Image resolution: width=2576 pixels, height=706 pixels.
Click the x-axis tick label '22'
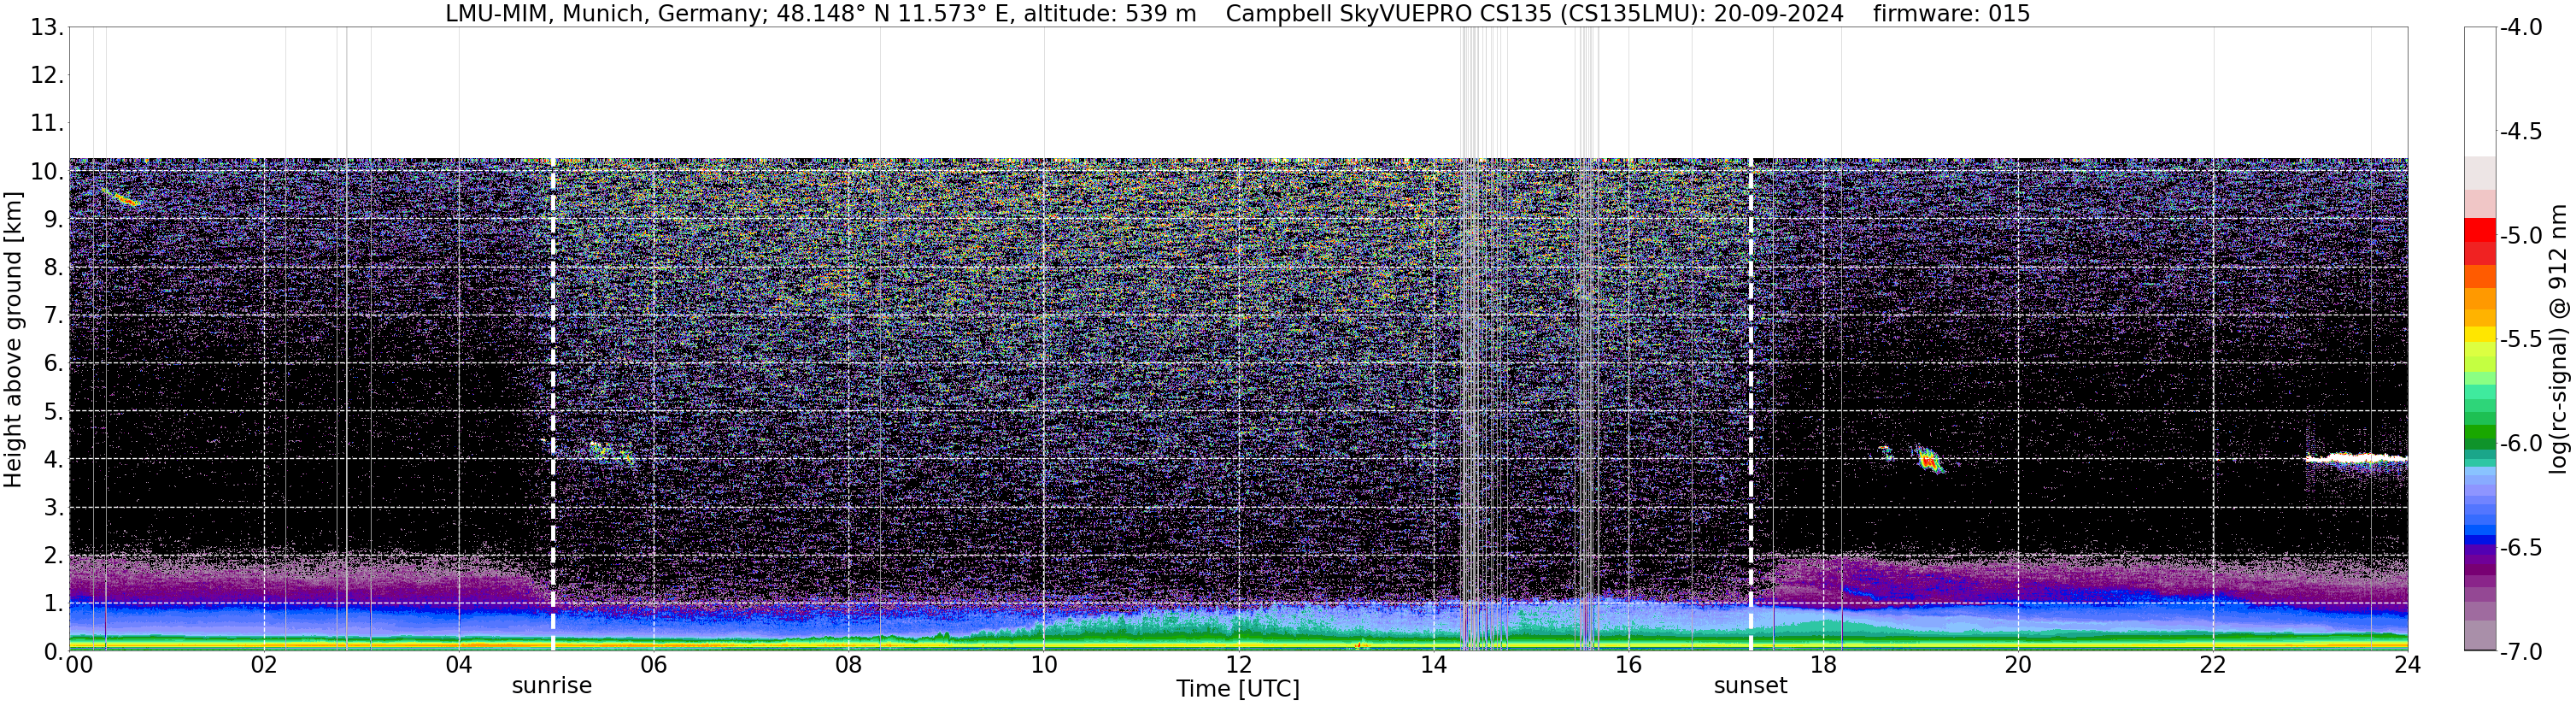(x=2214, y=665)
